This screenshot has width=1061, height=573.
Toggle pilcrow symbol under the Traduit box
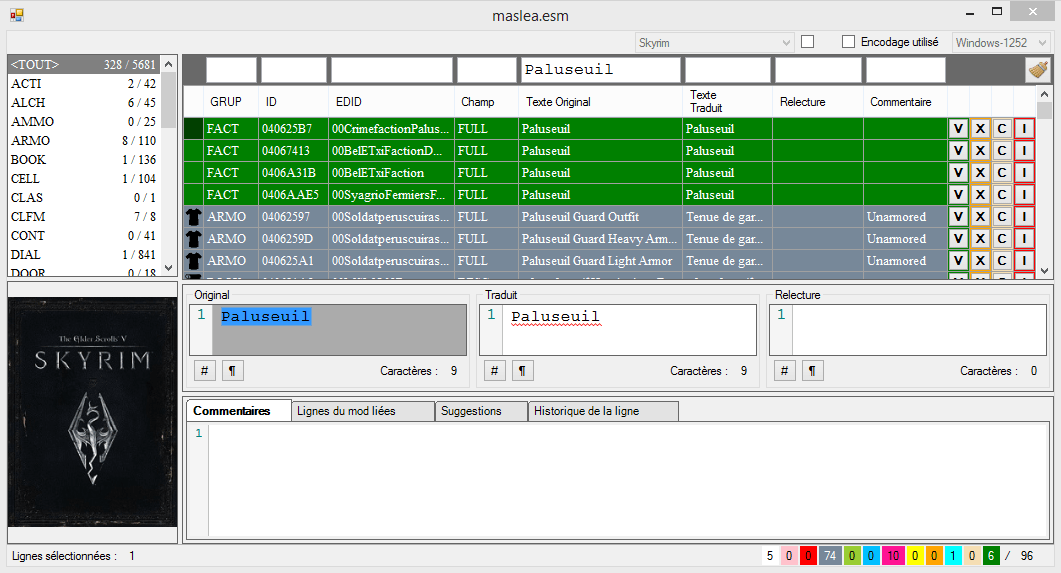coord(522,371)
